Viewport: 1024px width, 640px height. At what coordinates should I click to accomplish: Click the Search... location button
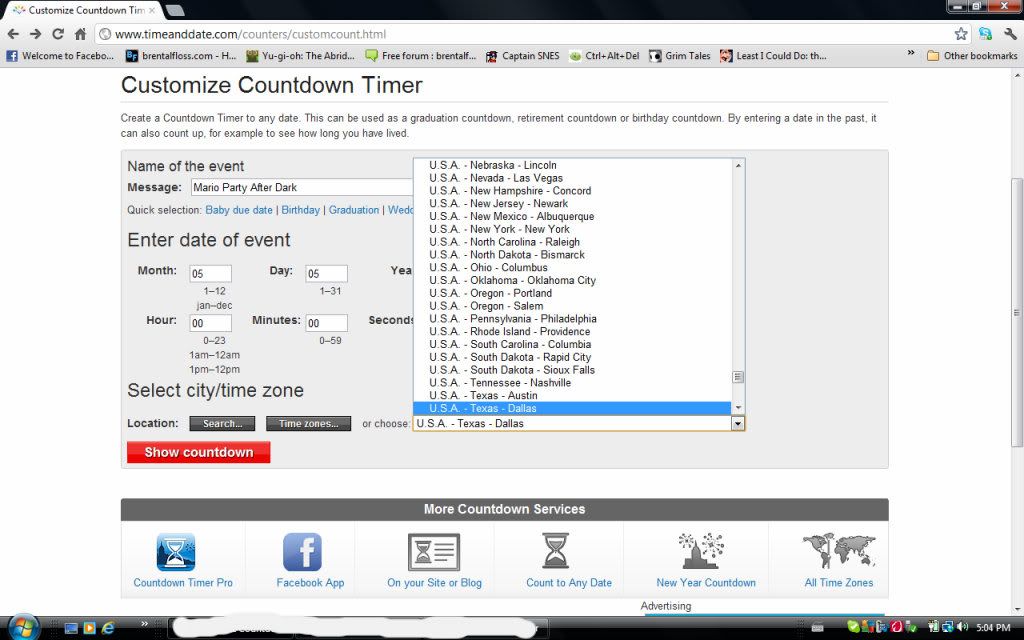click(x=222, y=424)
